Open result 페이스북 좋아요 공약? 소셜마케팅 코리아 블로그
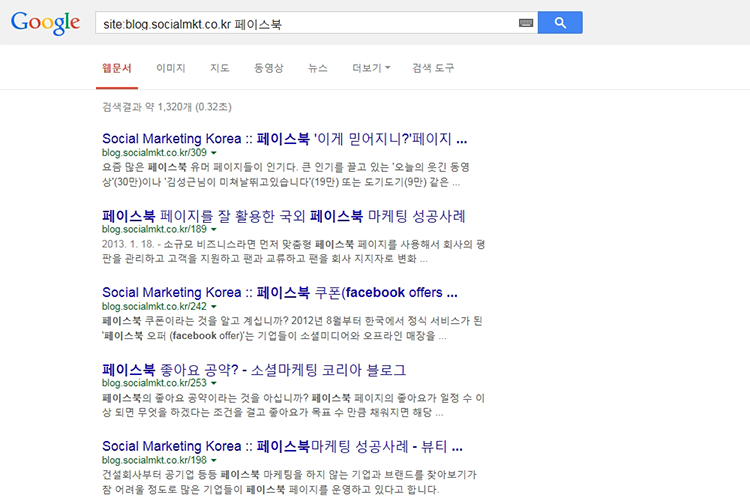The width and height of the screenshot is (750, 500). point(254,370)
